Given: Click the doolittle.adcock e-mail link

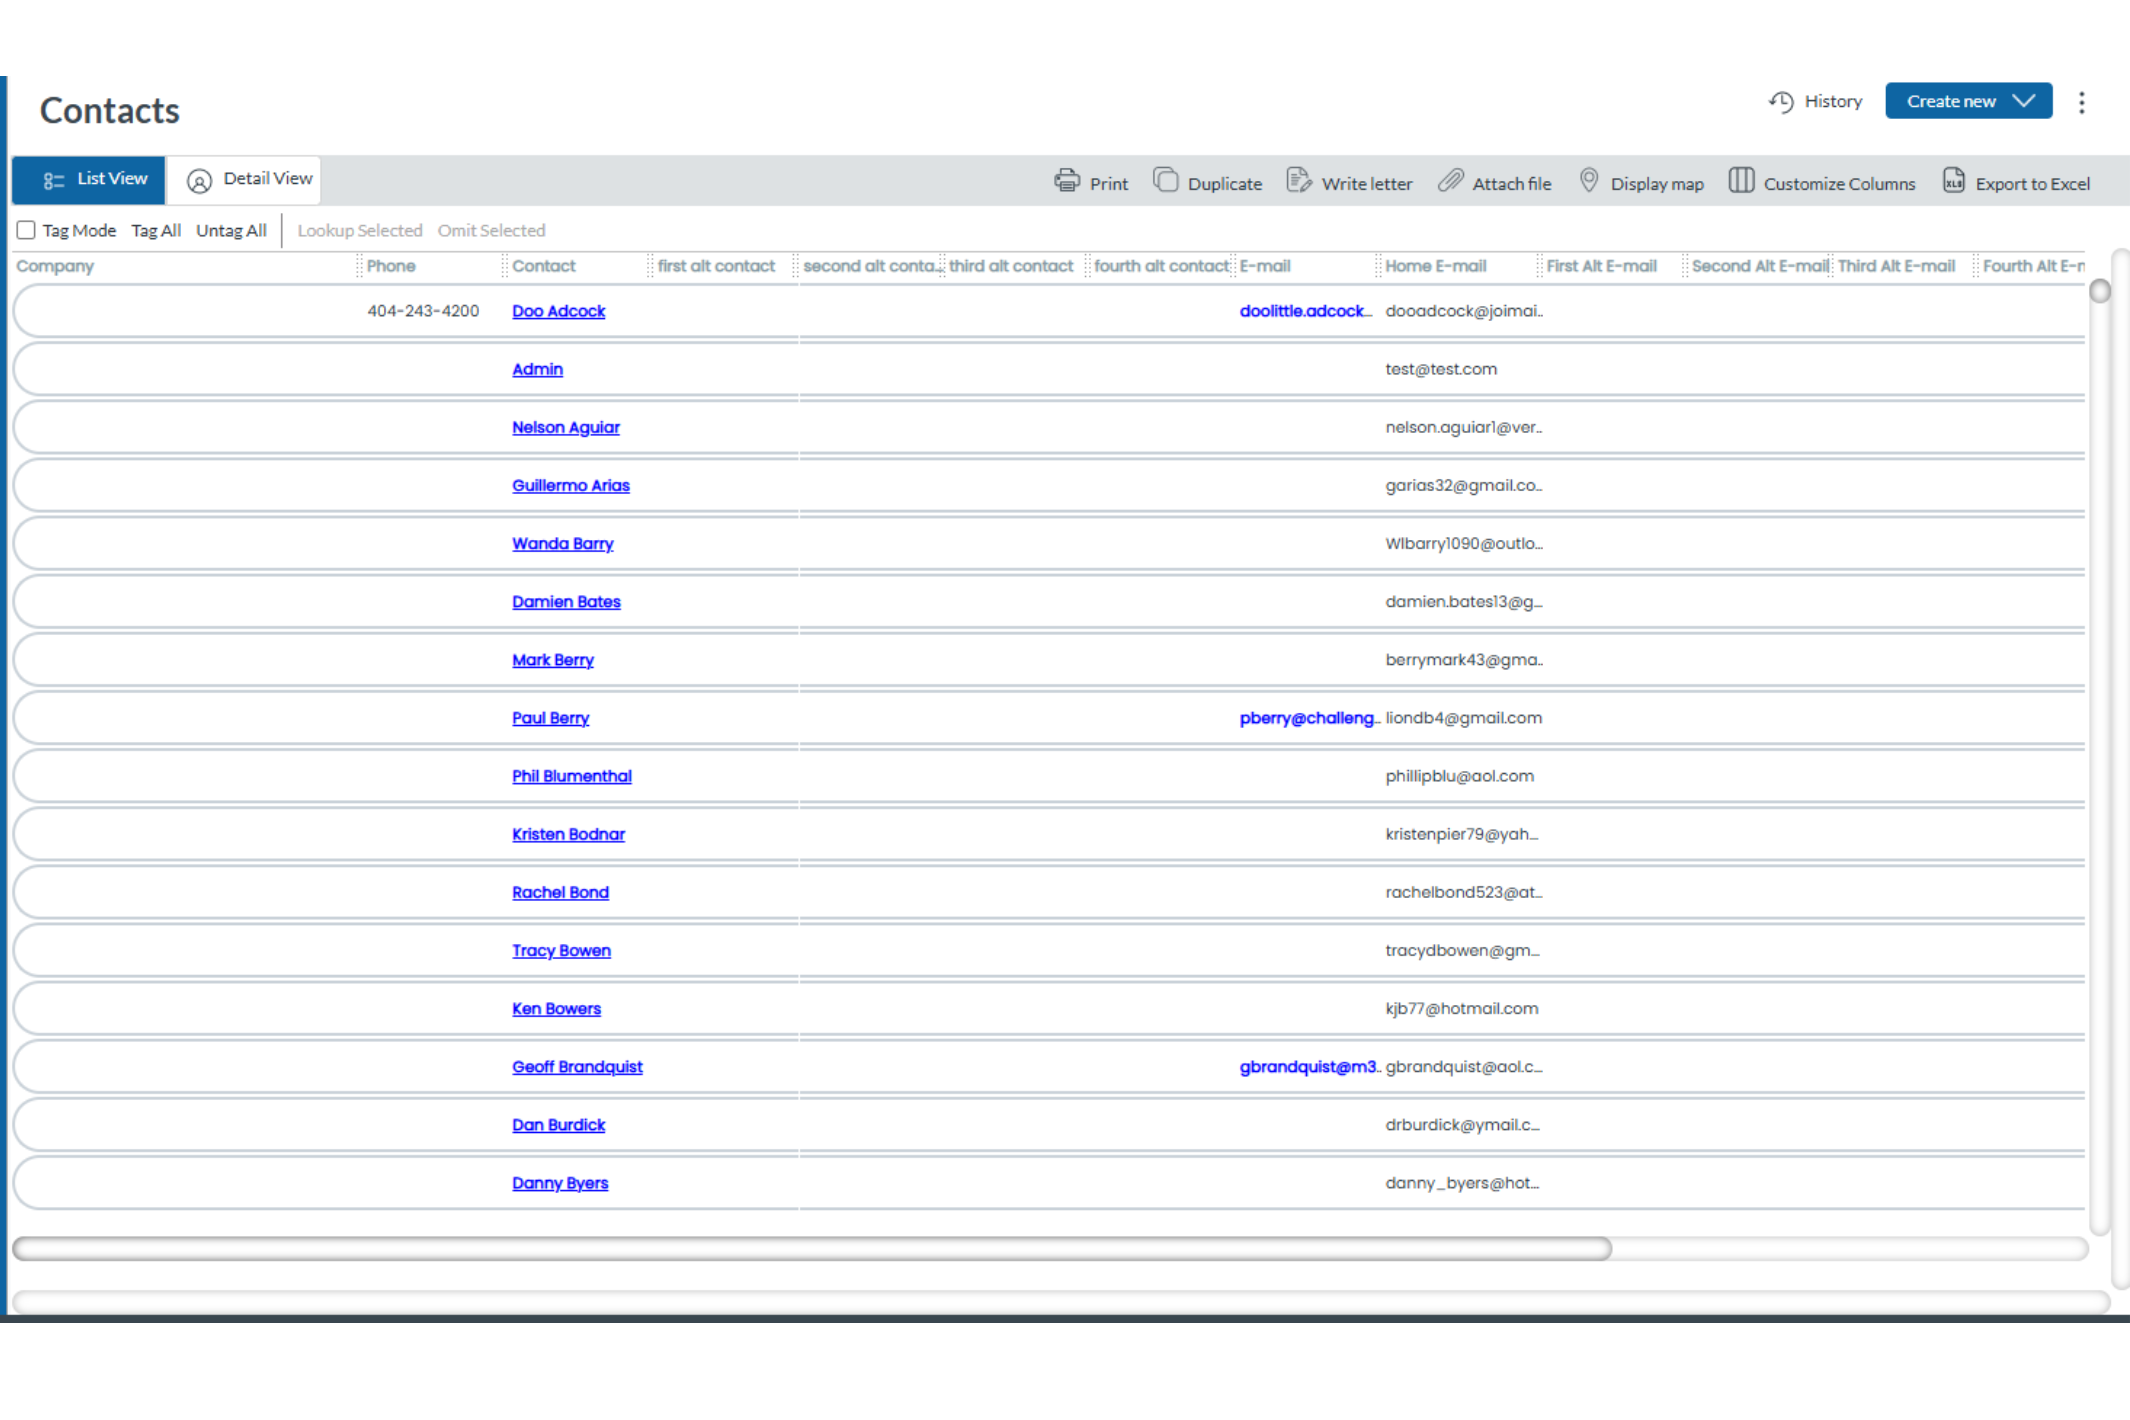Looking at the screenshot, I should tap(1306, 311).
